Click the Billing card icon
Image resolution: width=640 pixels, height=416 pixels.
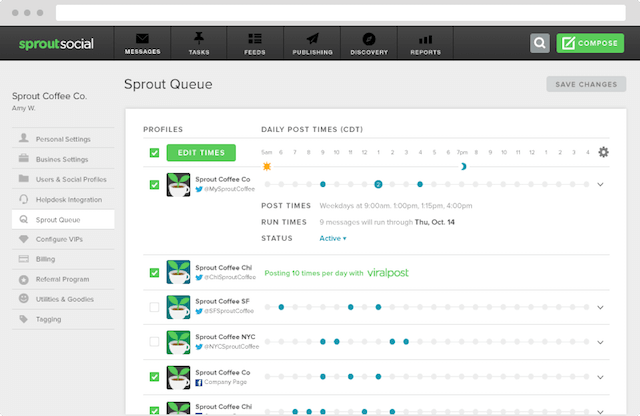point(24,259)
